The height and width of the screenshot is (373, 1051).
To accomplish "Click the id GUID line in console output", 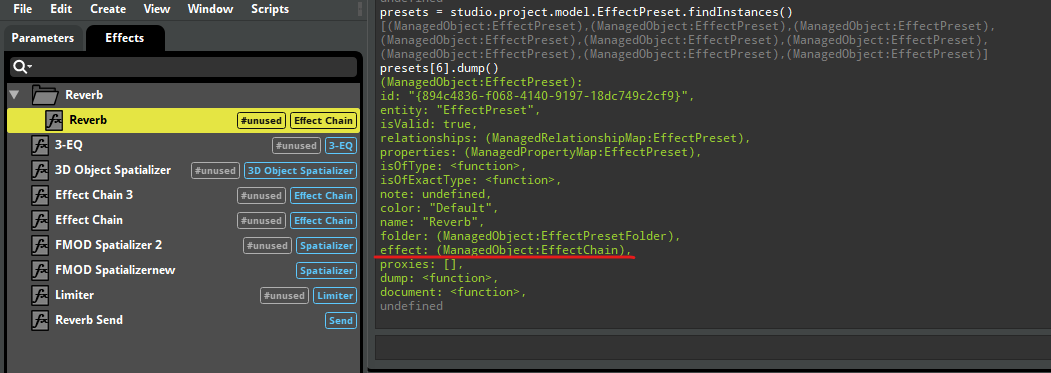I will pyautogui.click(x=537, y=96).
